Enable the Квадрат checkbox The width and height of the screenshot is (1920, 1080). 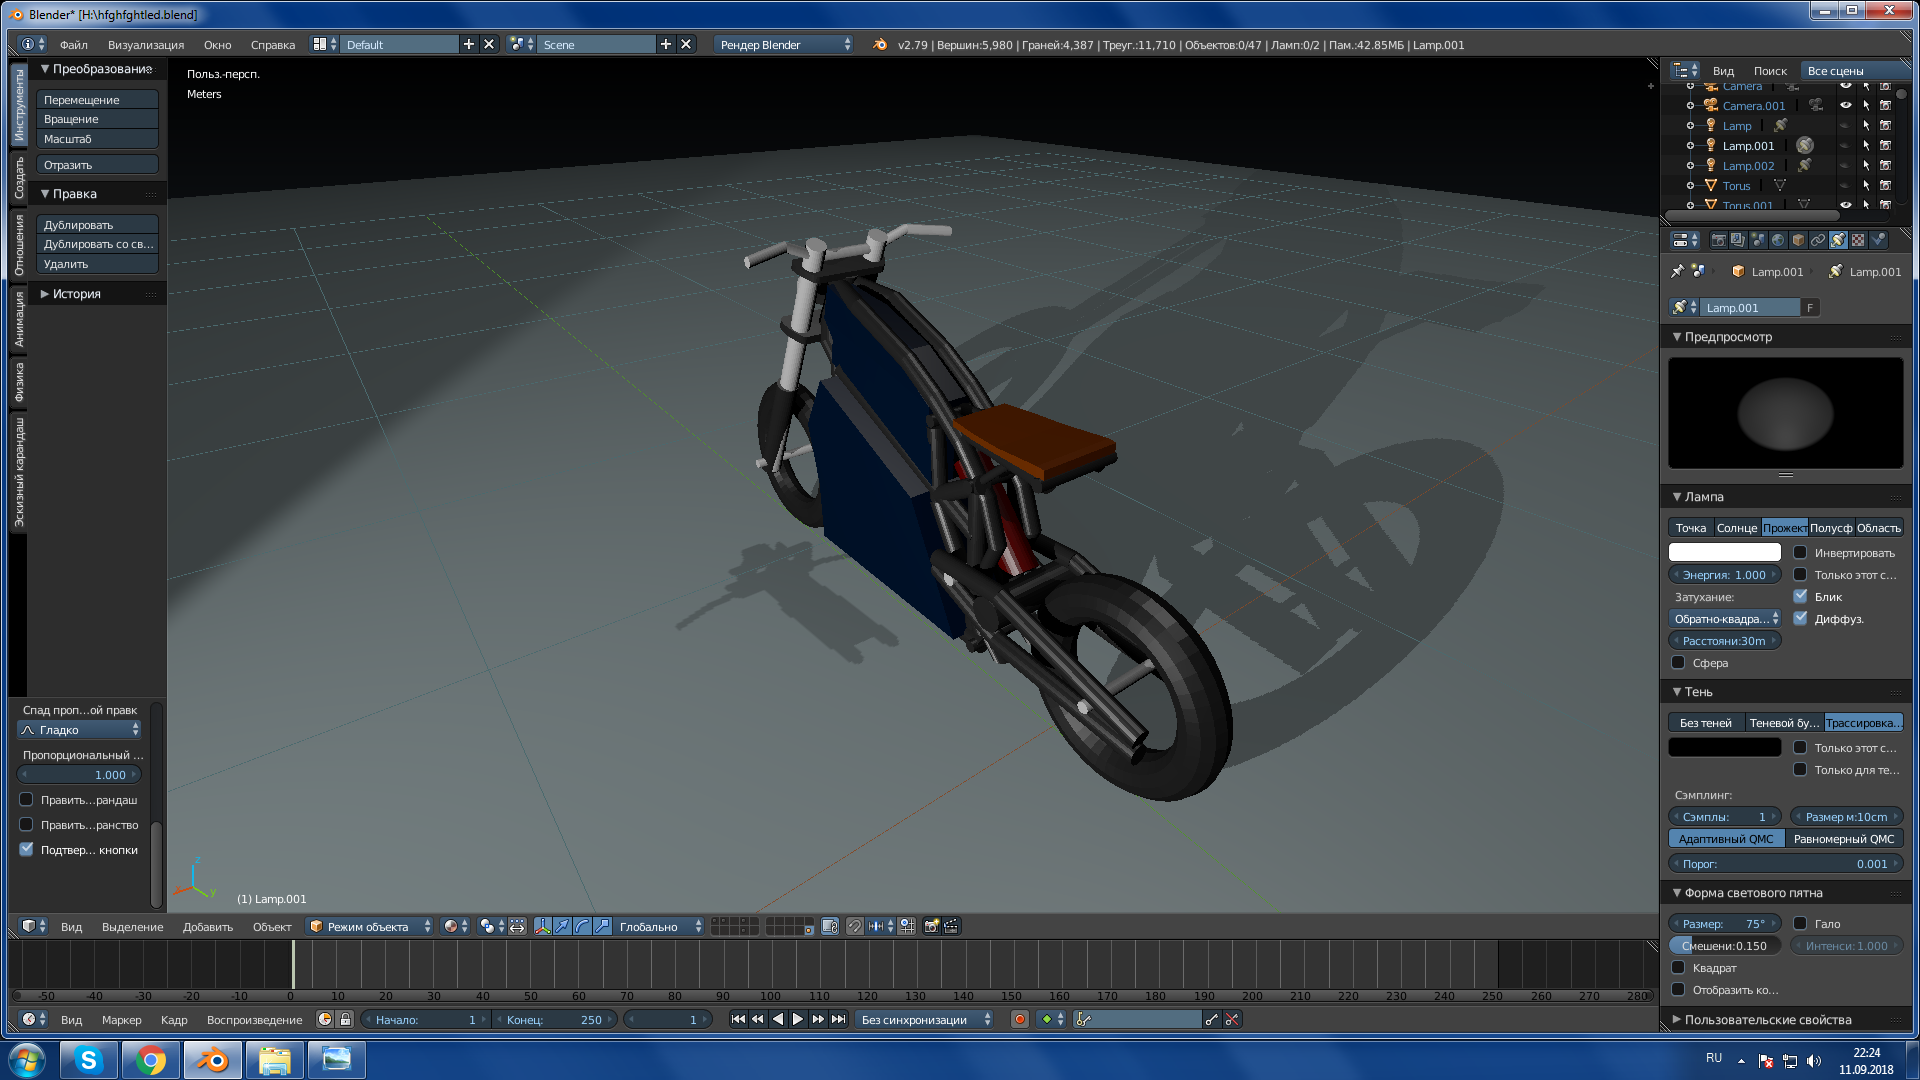(x=1679, y=968)
